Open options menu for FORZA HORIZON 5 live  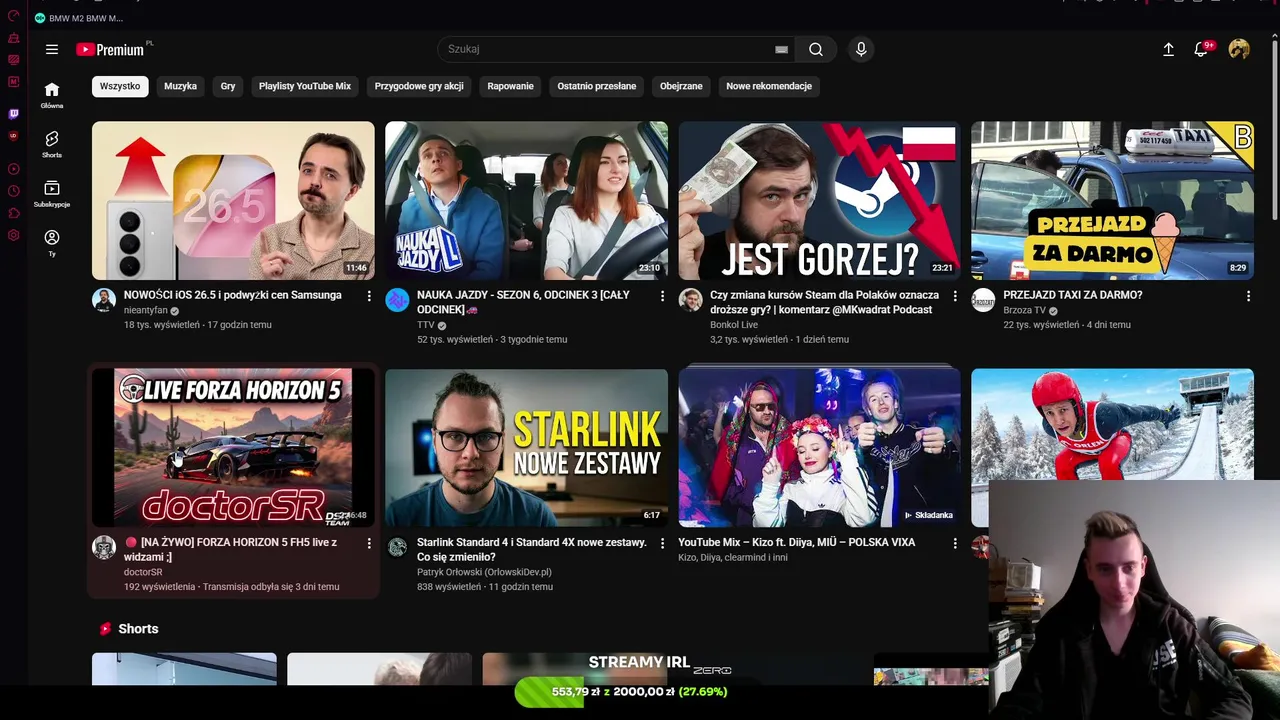369,543
